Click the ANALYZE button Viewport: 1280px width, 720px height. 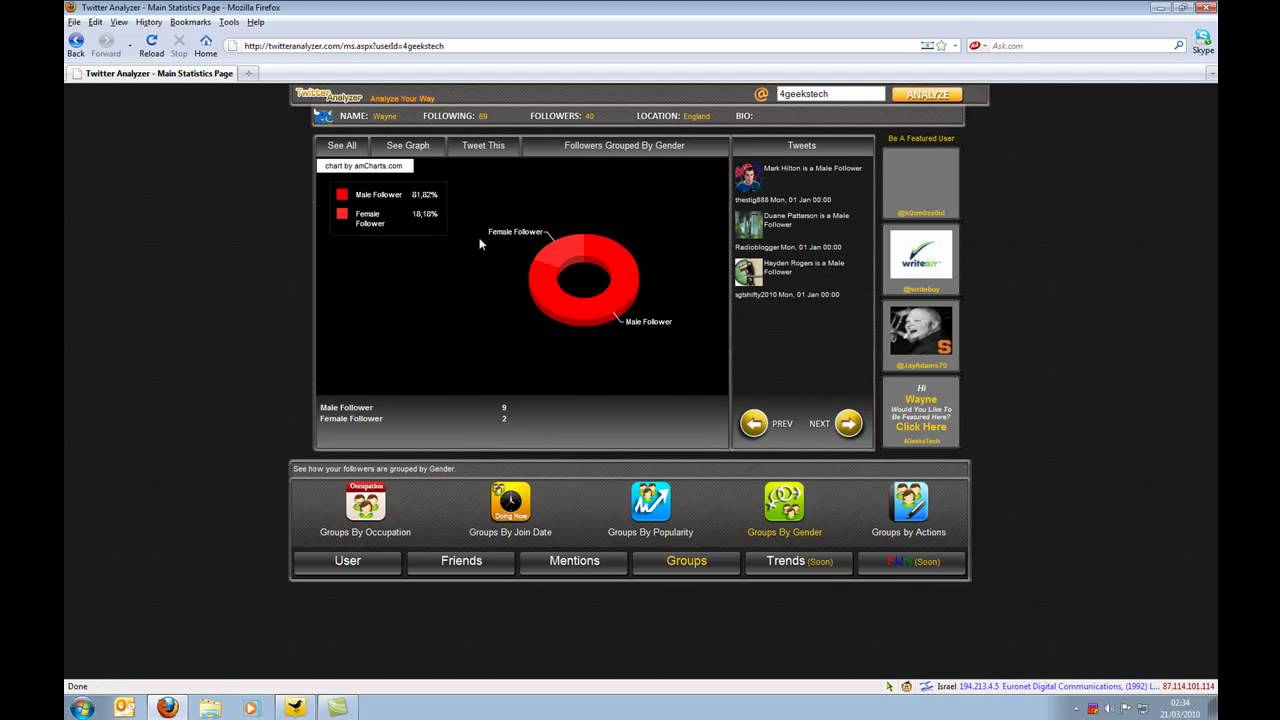[x=927, y=94]
